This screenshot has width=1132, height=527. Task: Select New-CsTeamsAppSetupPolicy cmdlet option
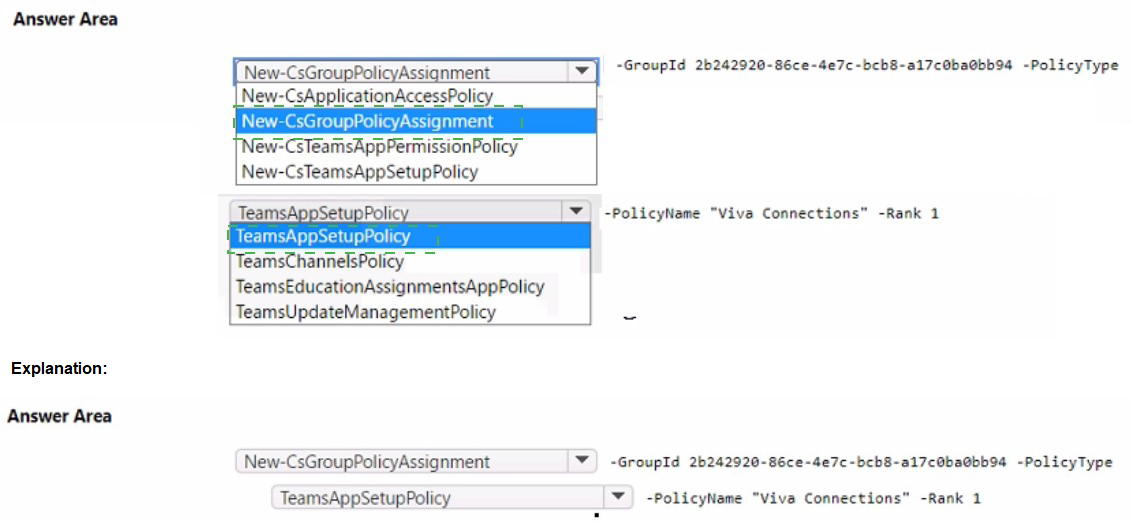[360, 171]
